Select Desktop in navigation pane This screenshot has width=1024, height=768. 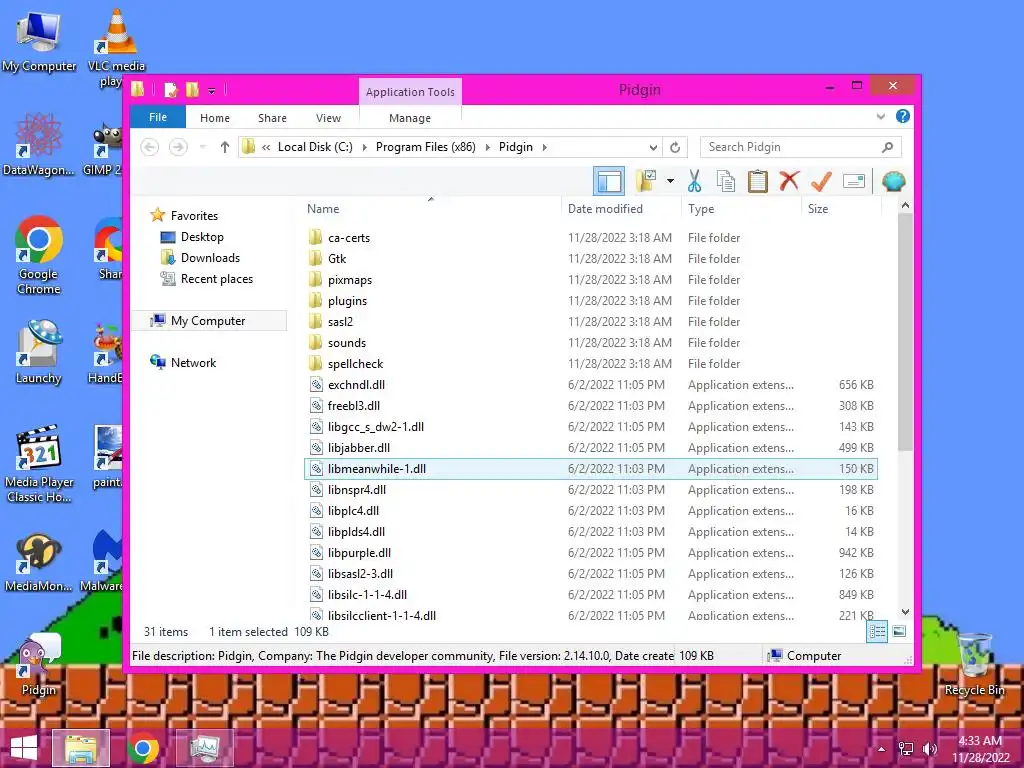[202, 237]
